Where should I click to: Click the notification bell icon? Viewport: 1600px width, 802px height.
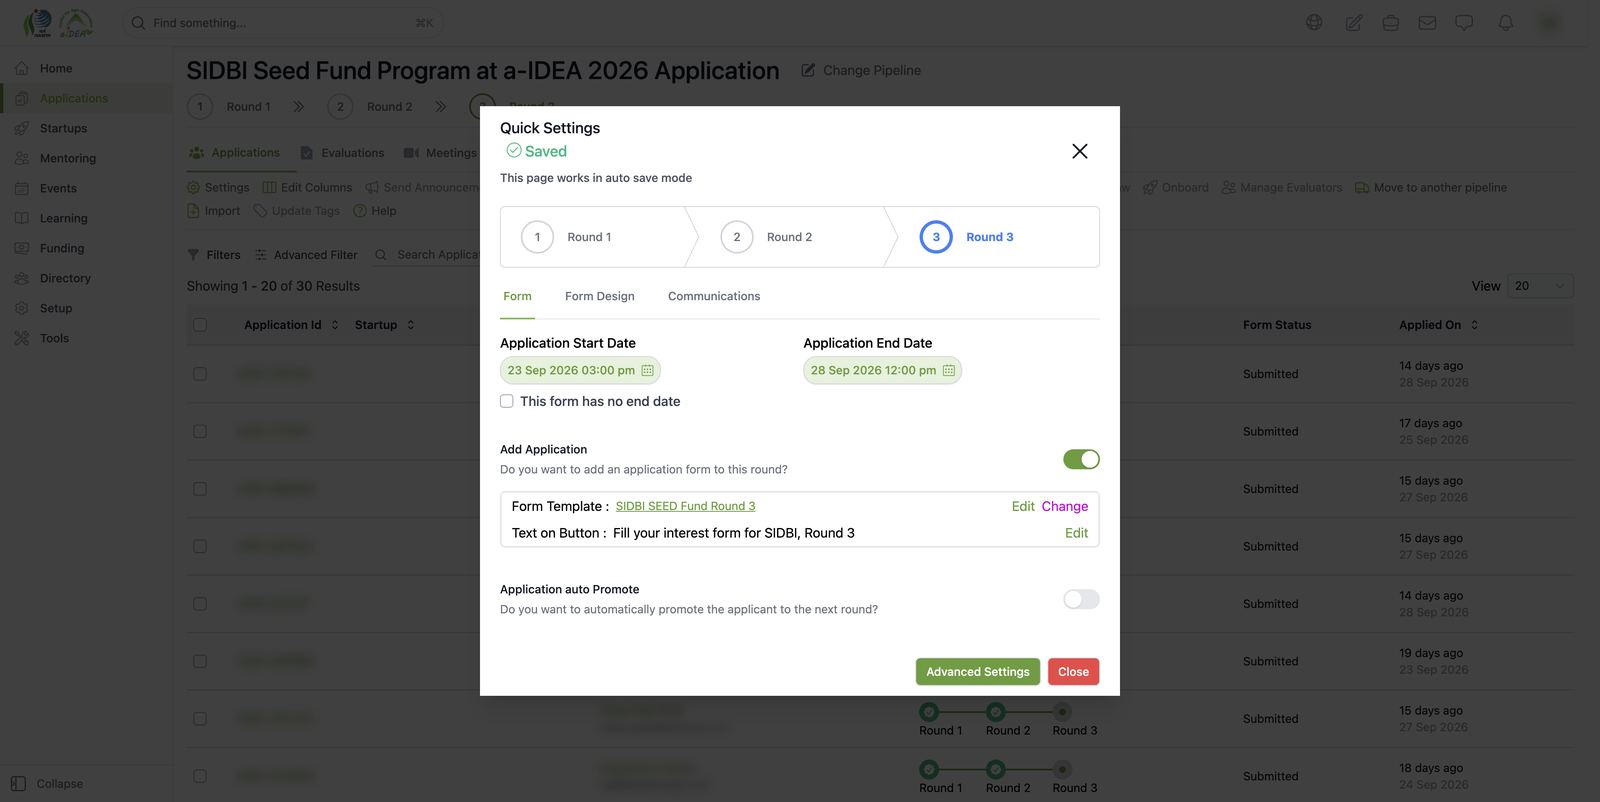(1505, 22)
